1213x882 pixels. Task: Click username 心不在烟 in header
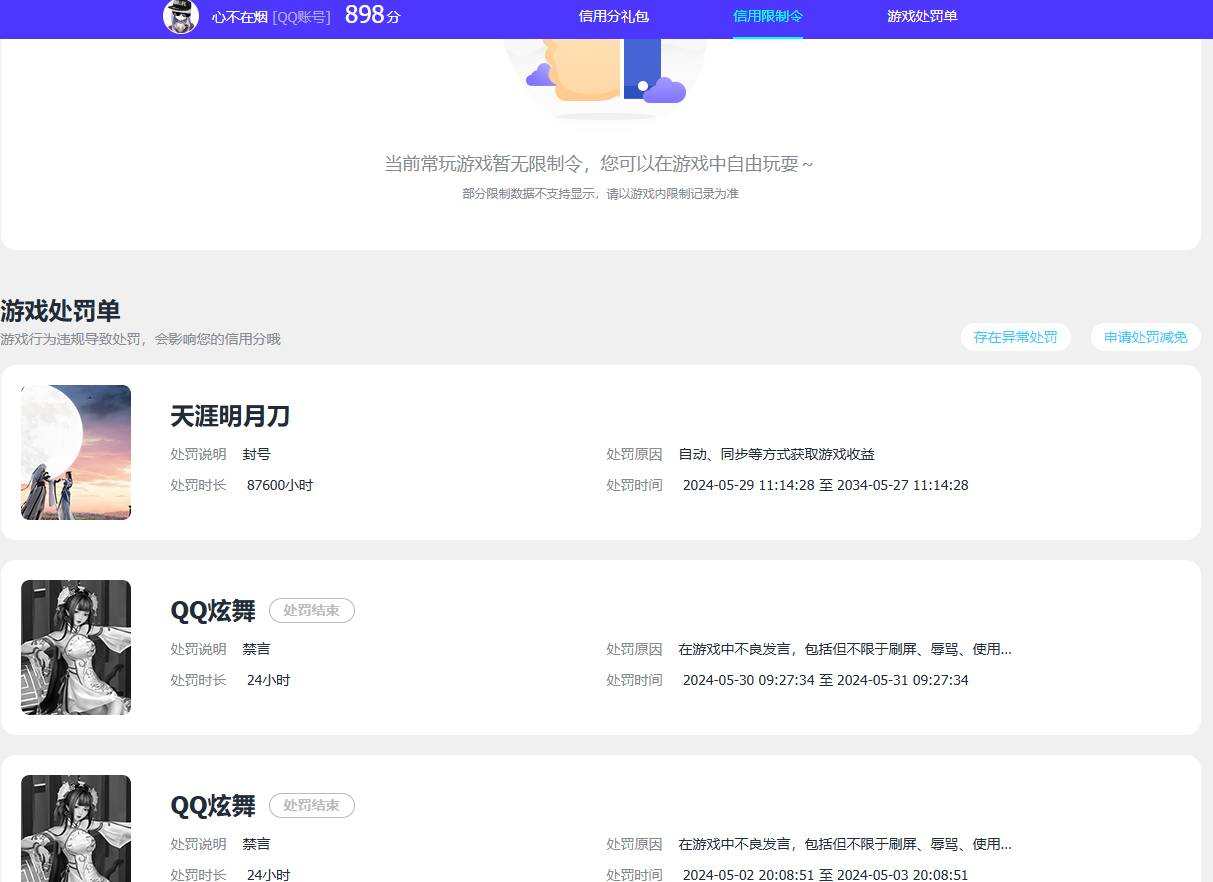click(x=240, y=17)
